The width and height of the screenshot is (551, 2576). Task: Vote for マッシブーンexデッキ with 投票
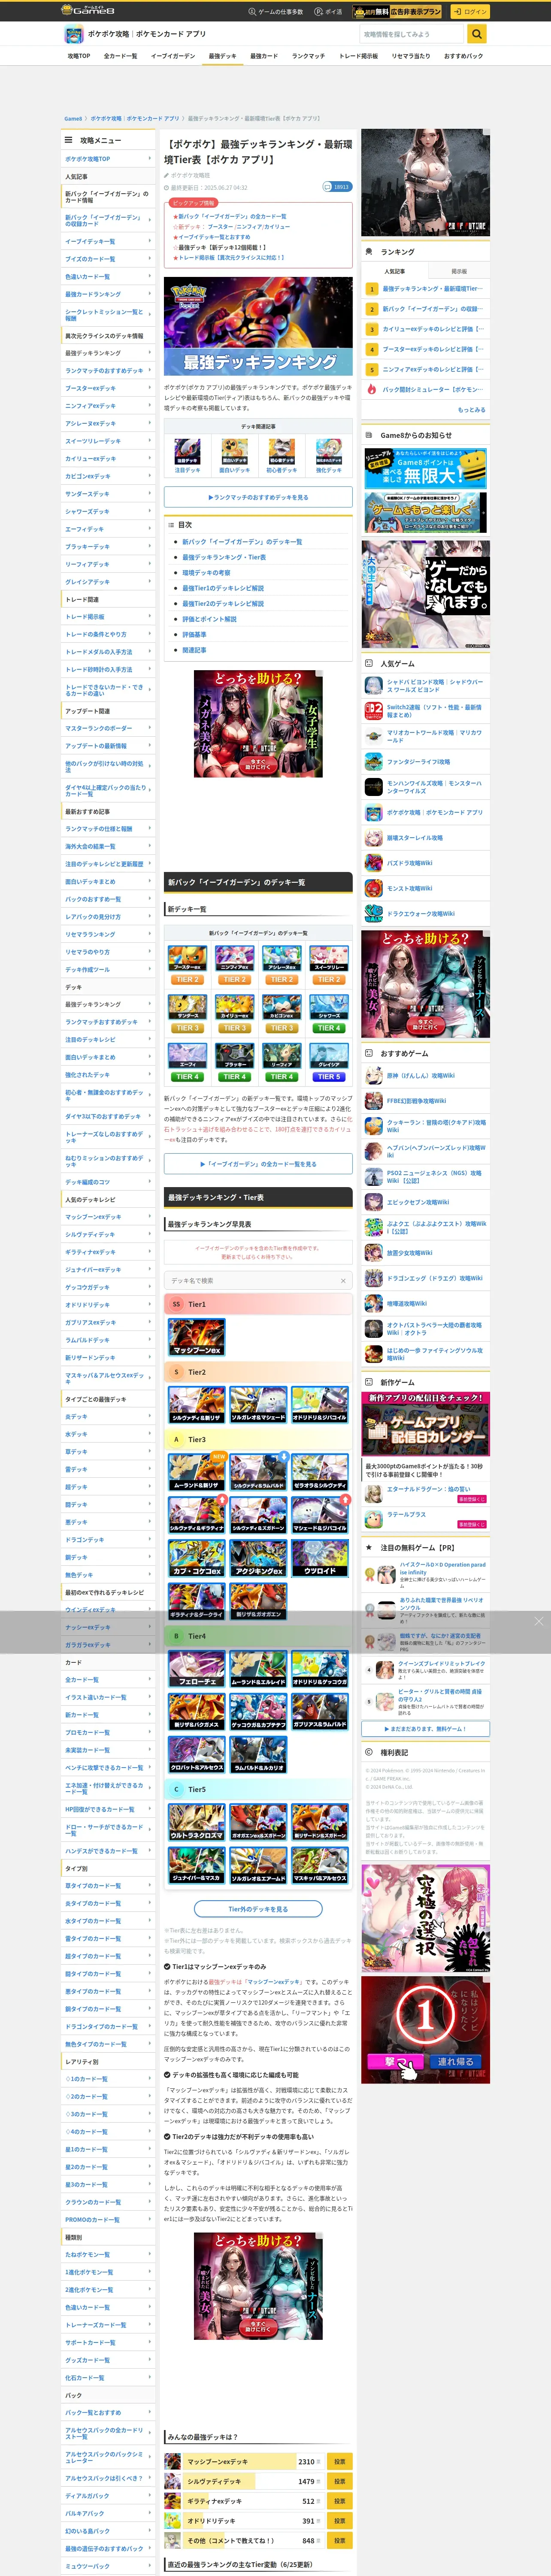340,2461
